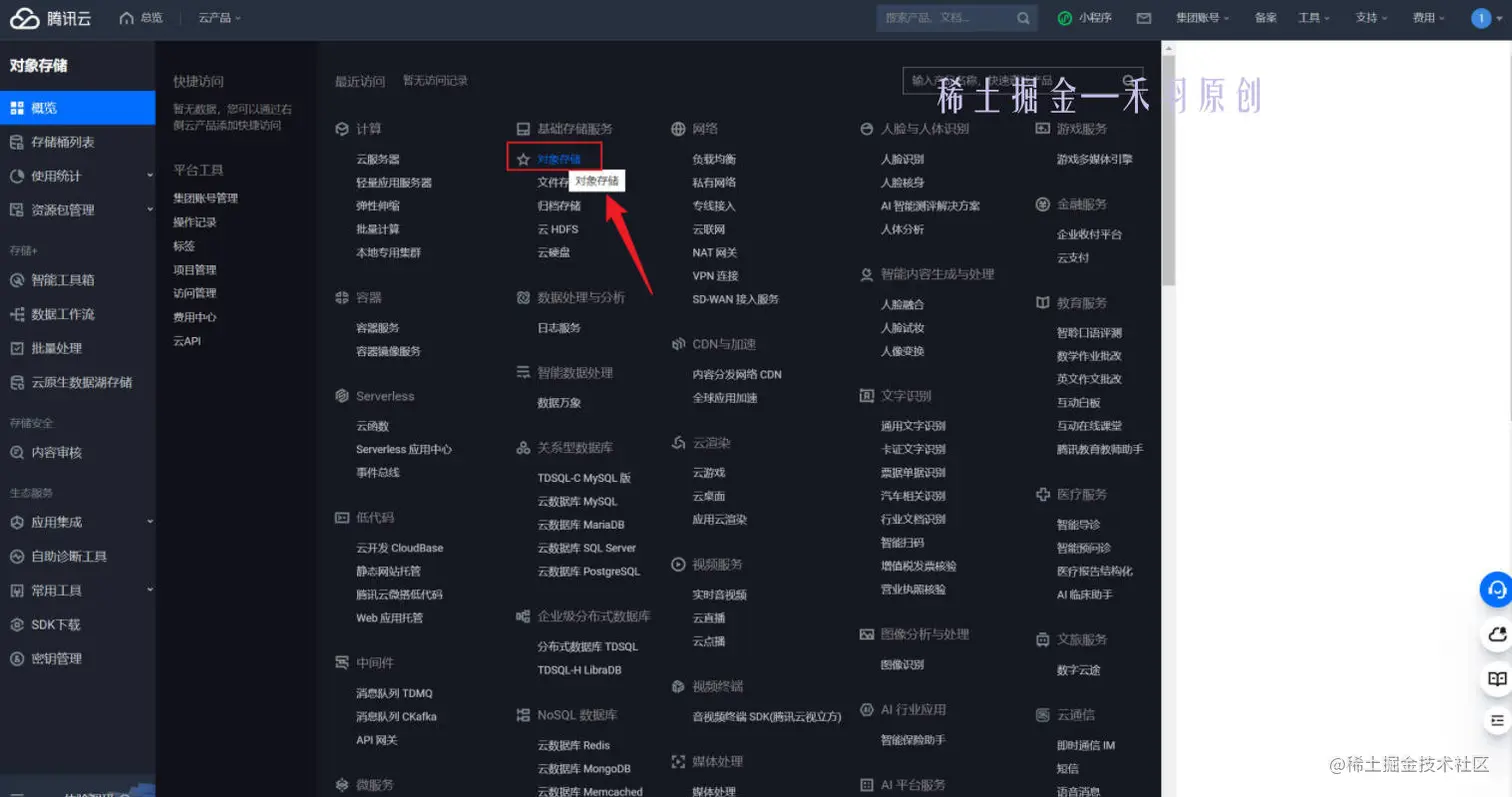Screen dimensions: 1512x797
Task: Open the 费用 dropdown
Action: pos(1429,18)
